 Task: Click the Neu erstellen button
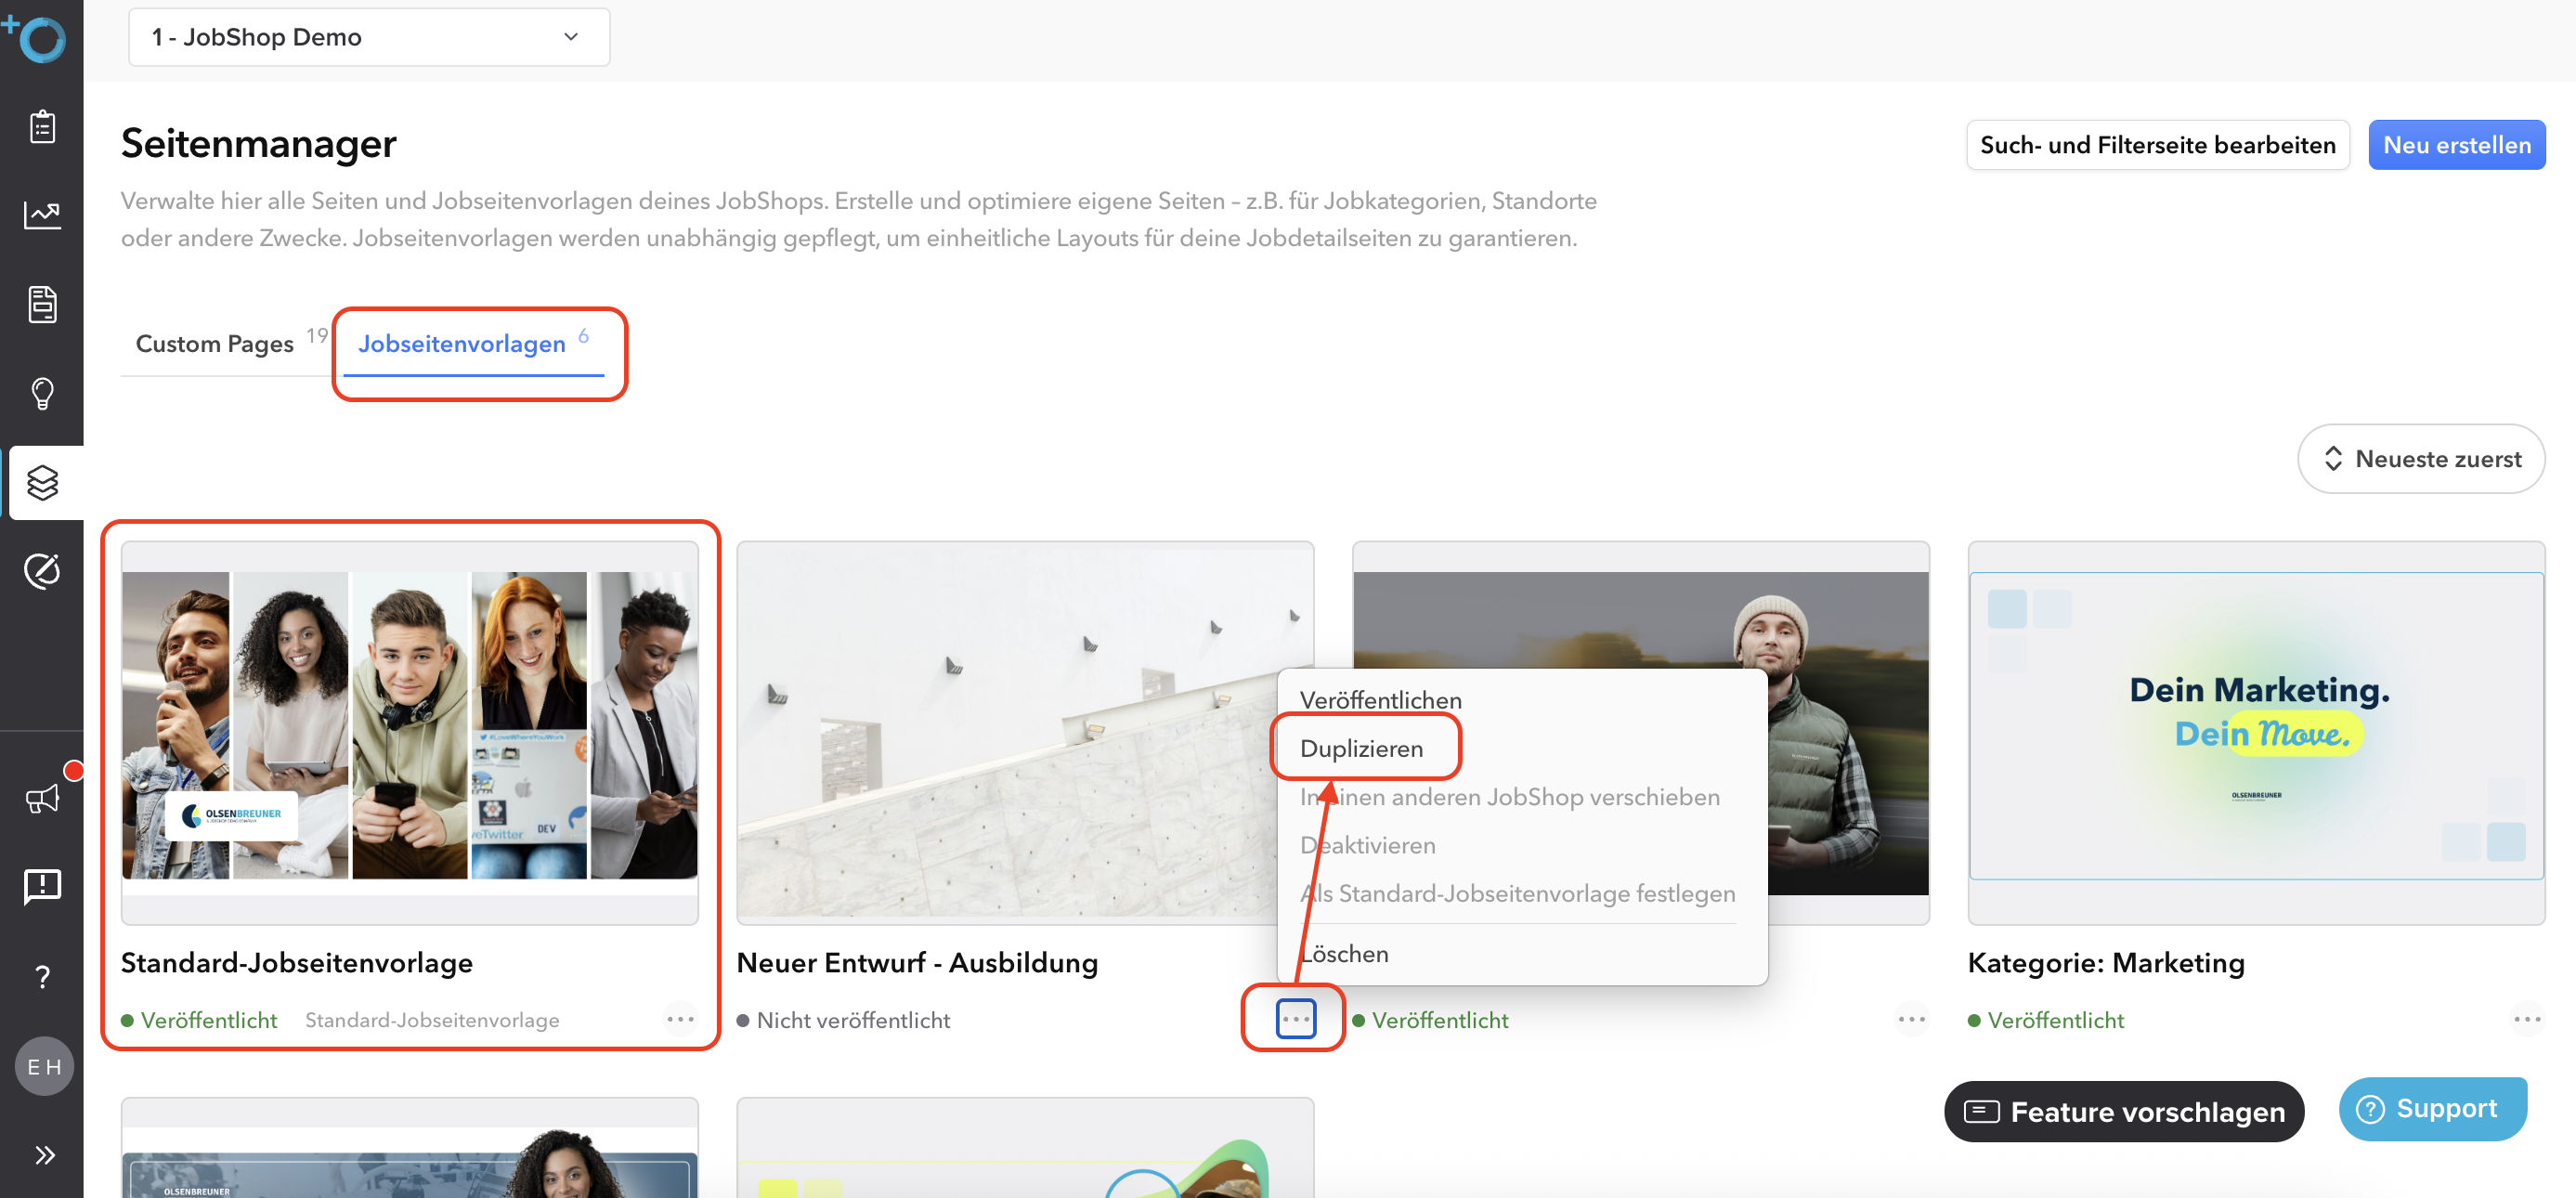(2456, 145)
